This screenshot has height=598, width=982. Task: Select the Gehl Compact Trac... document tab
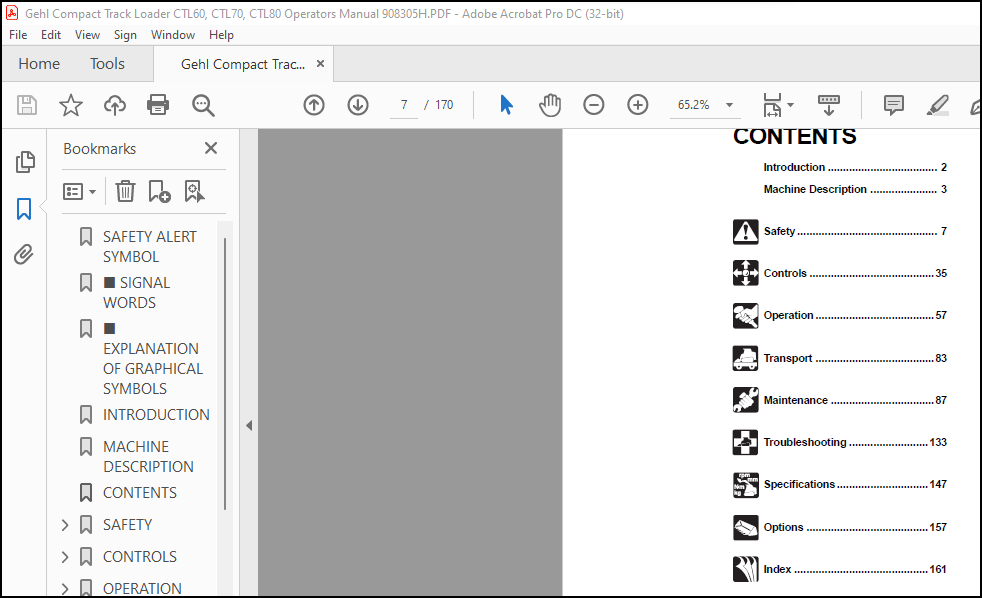point(243,64)
